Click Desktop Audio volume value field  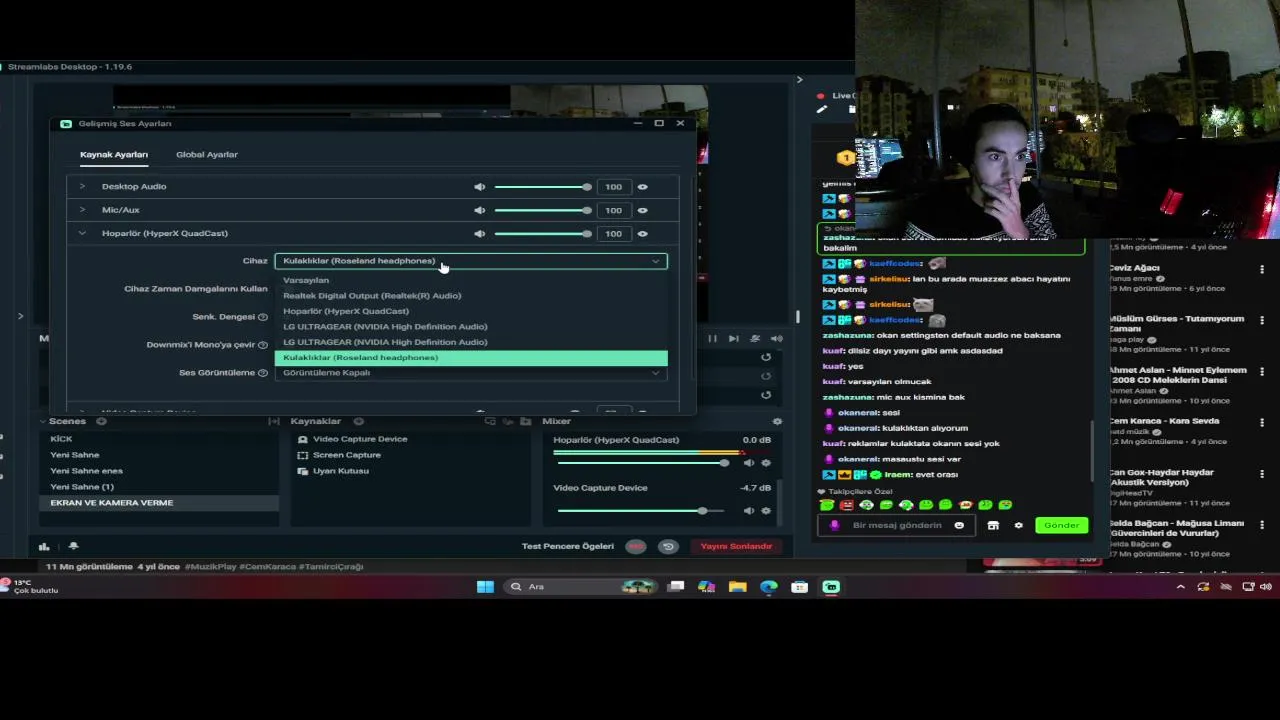pos(613,187)
